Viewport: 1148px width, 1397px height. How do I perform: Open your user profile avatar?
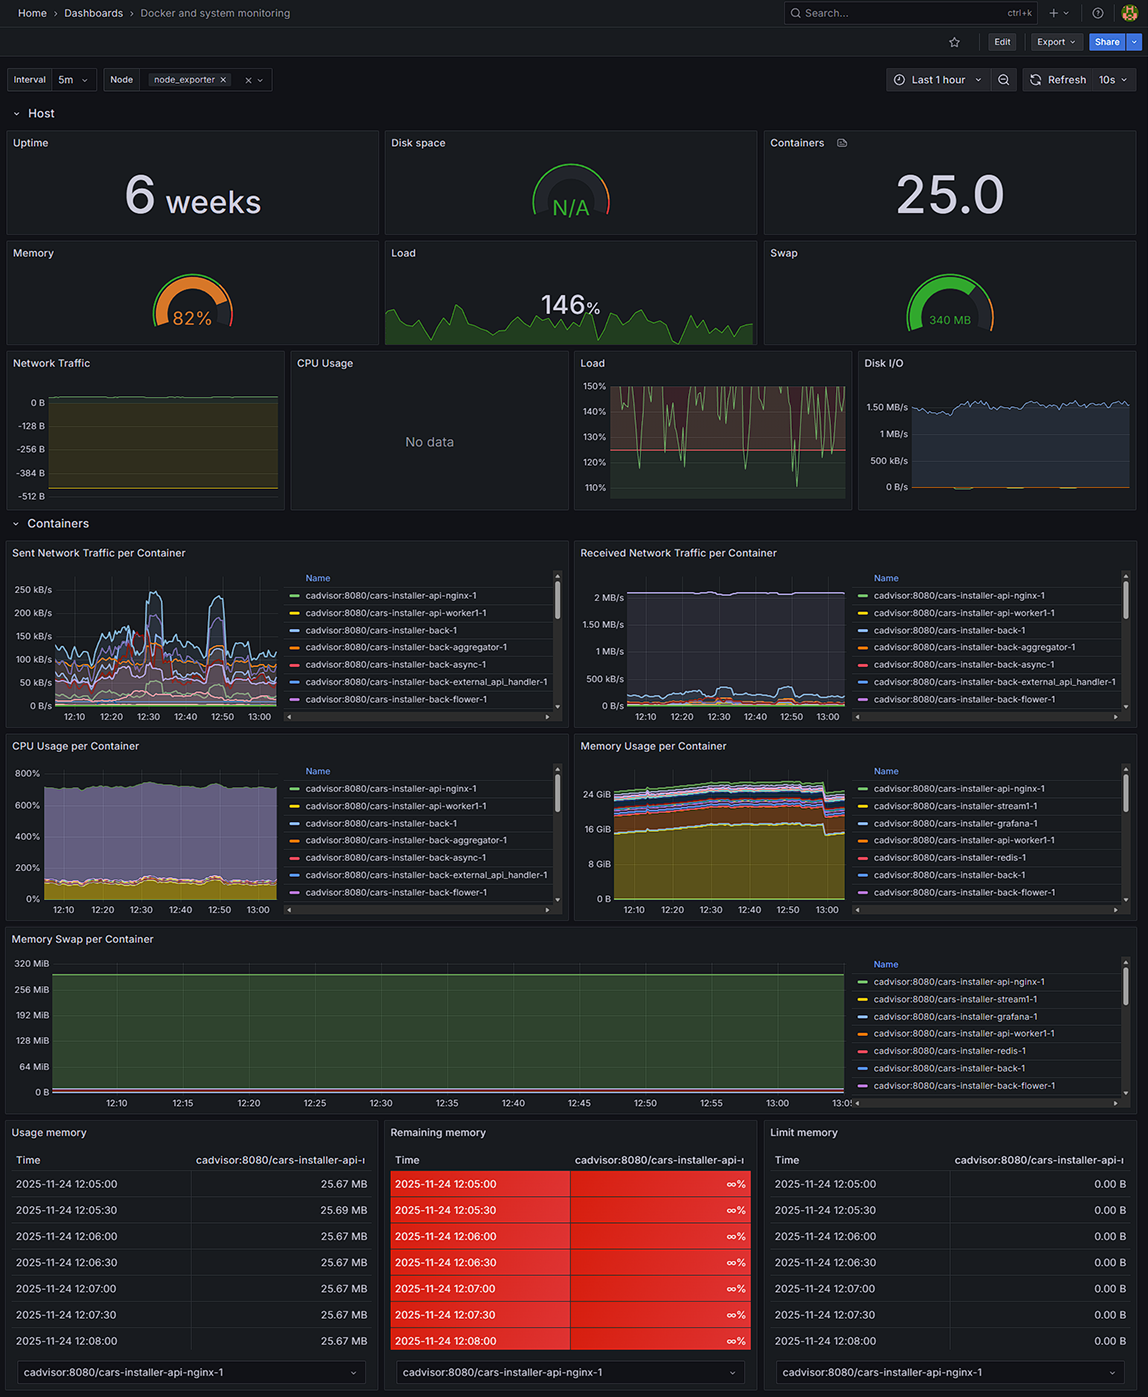tap(1129, 13)
